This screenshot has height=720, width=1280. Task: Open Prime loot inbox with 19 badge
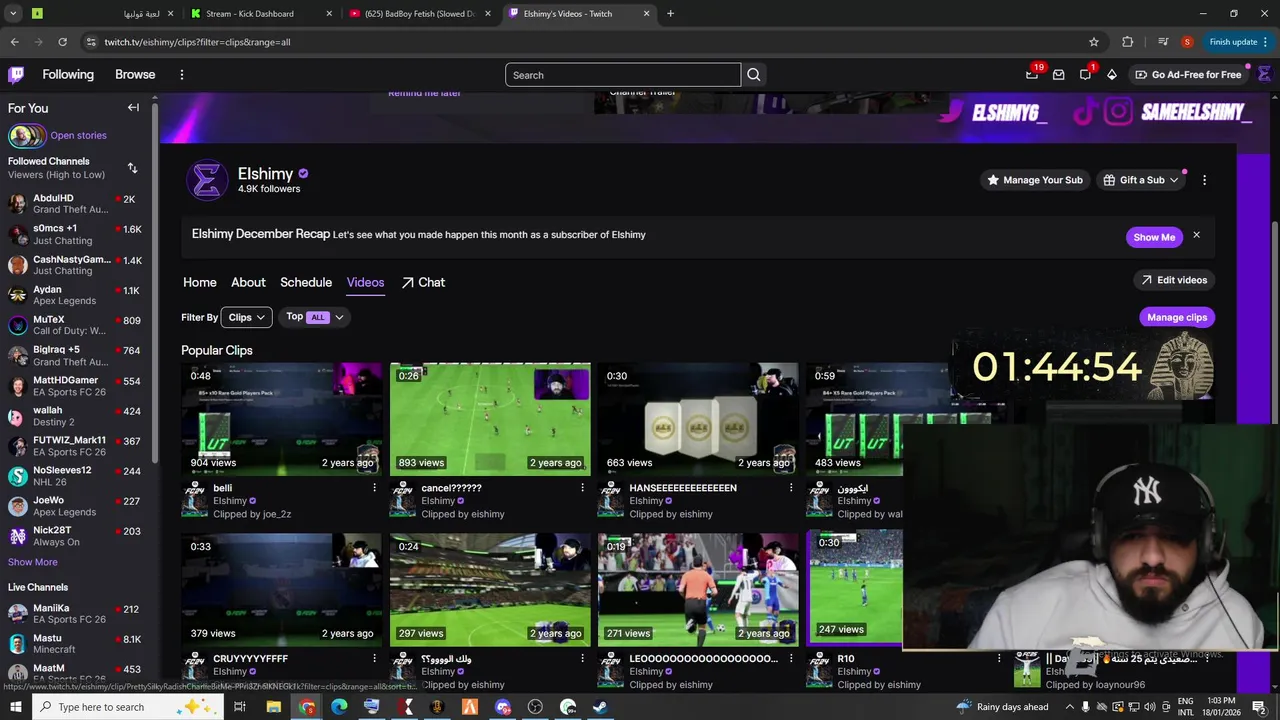1032,75
